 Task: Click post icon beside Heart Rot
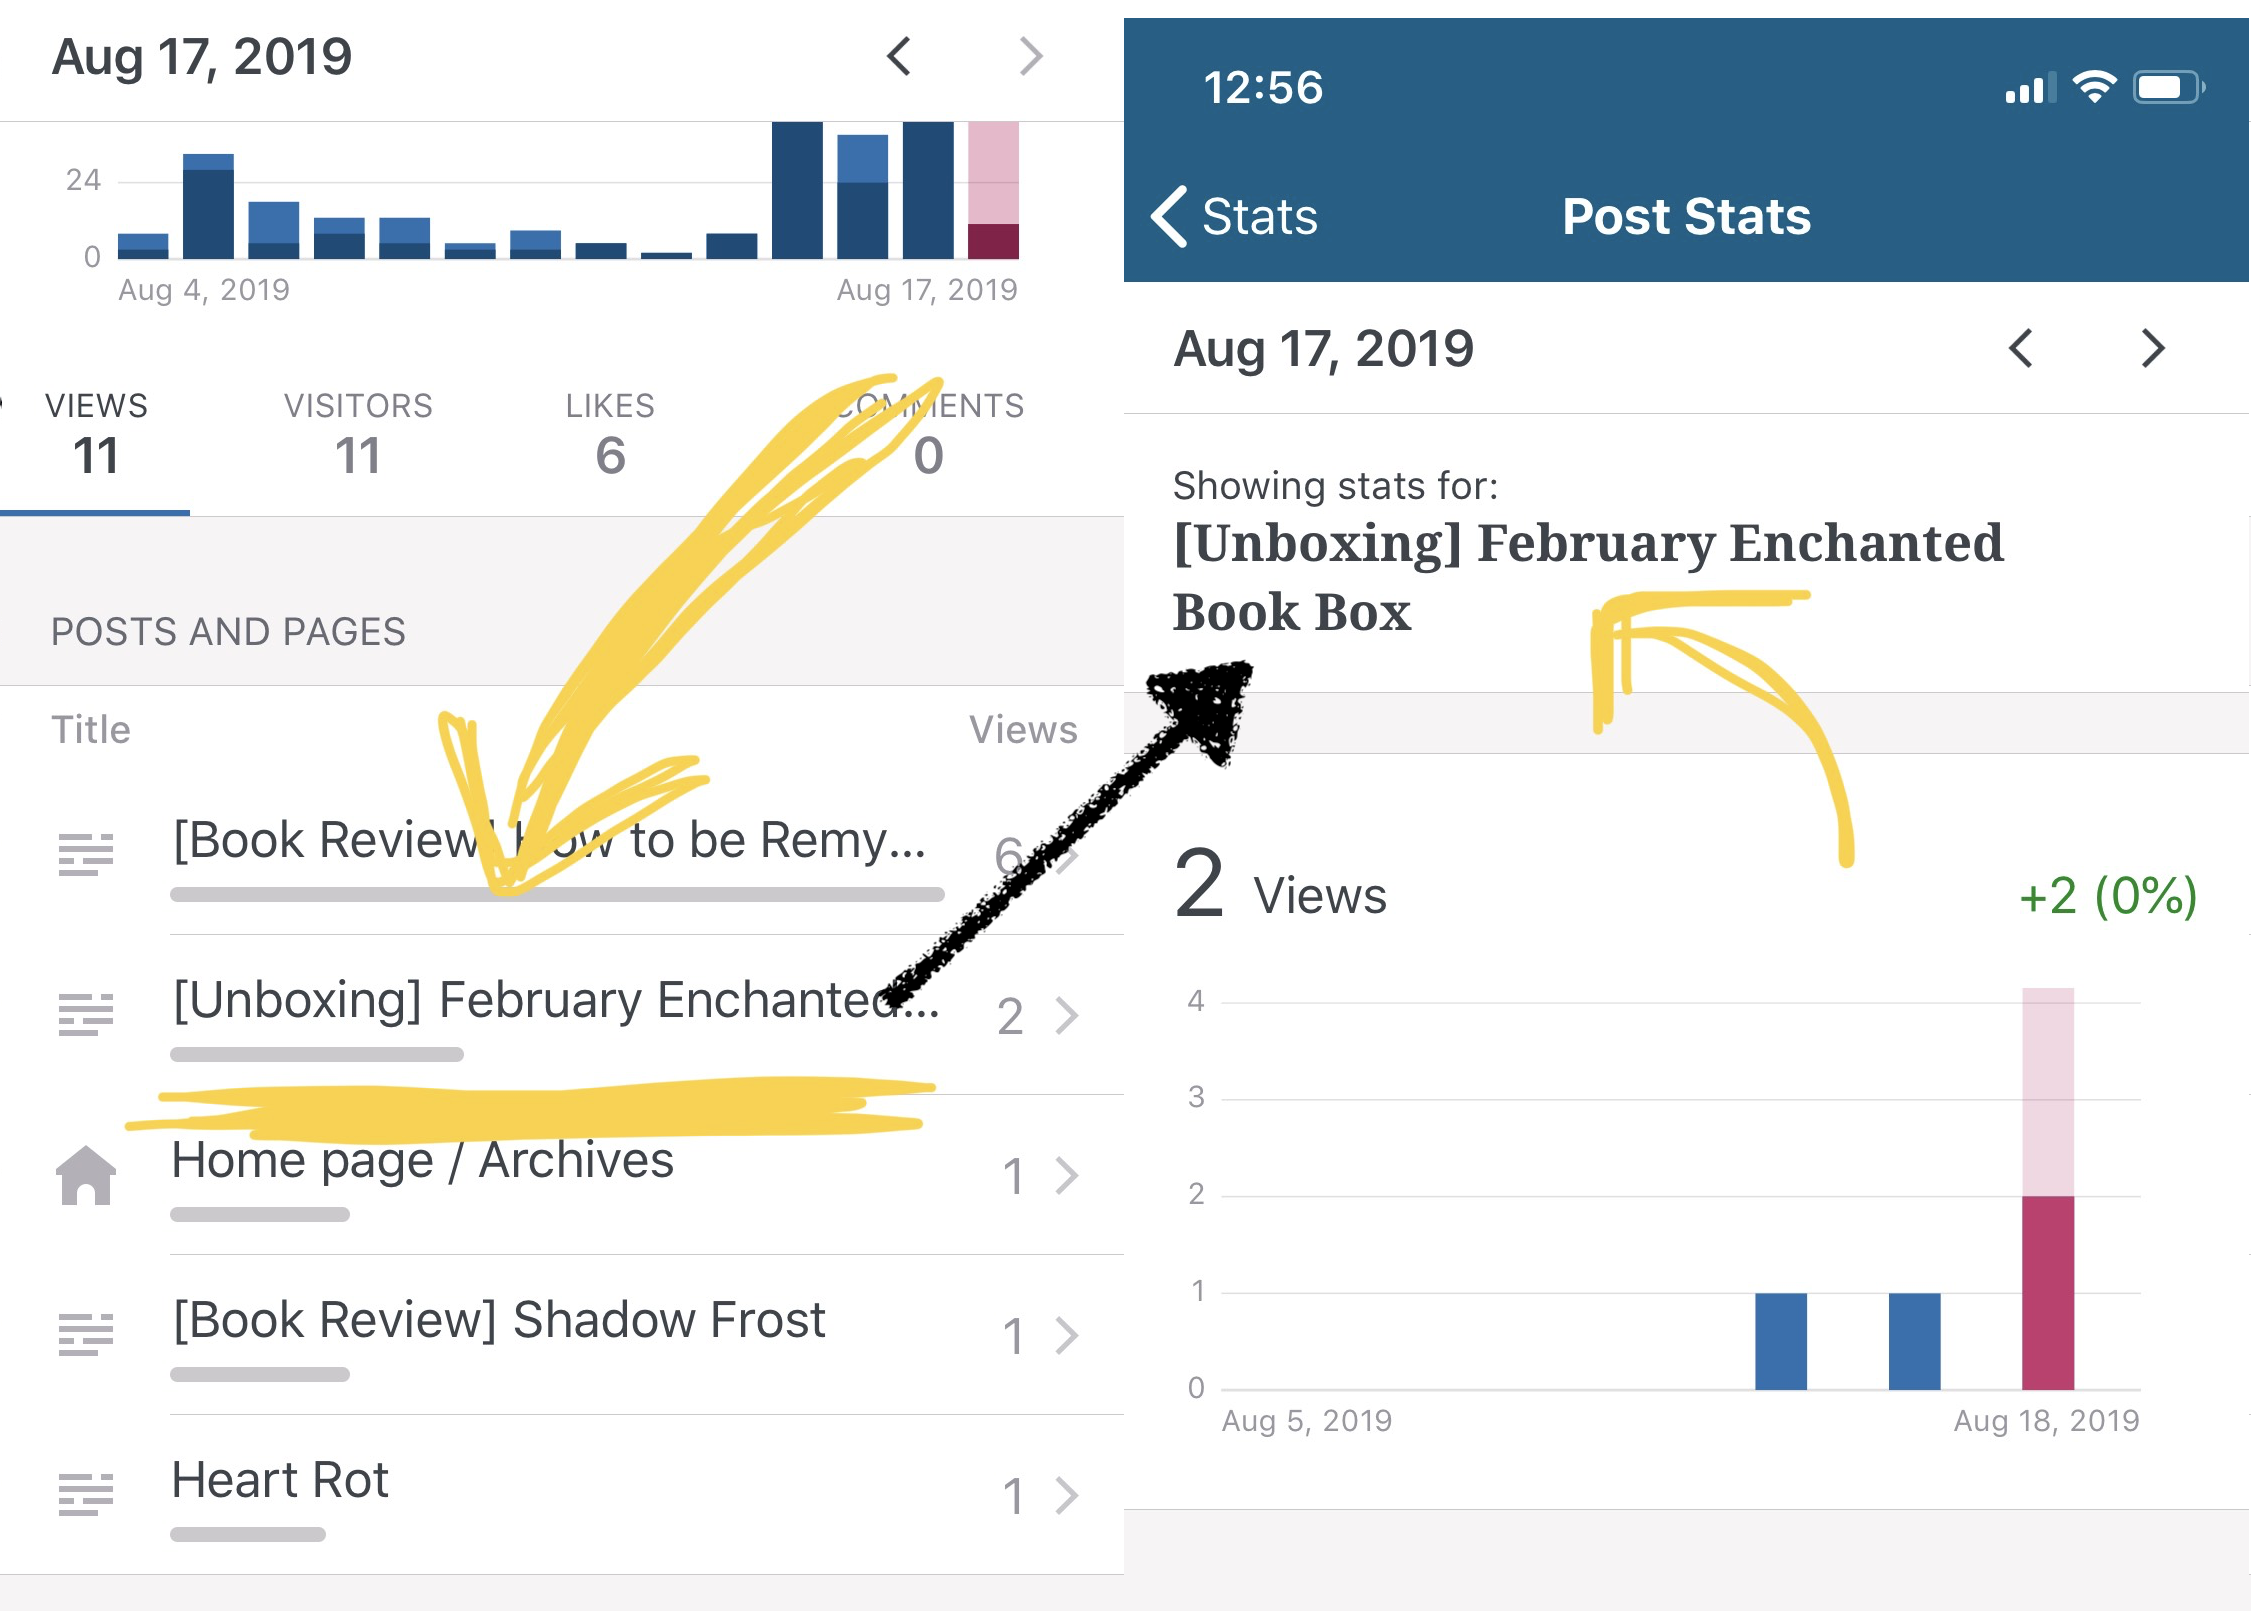click(86, 1494)
